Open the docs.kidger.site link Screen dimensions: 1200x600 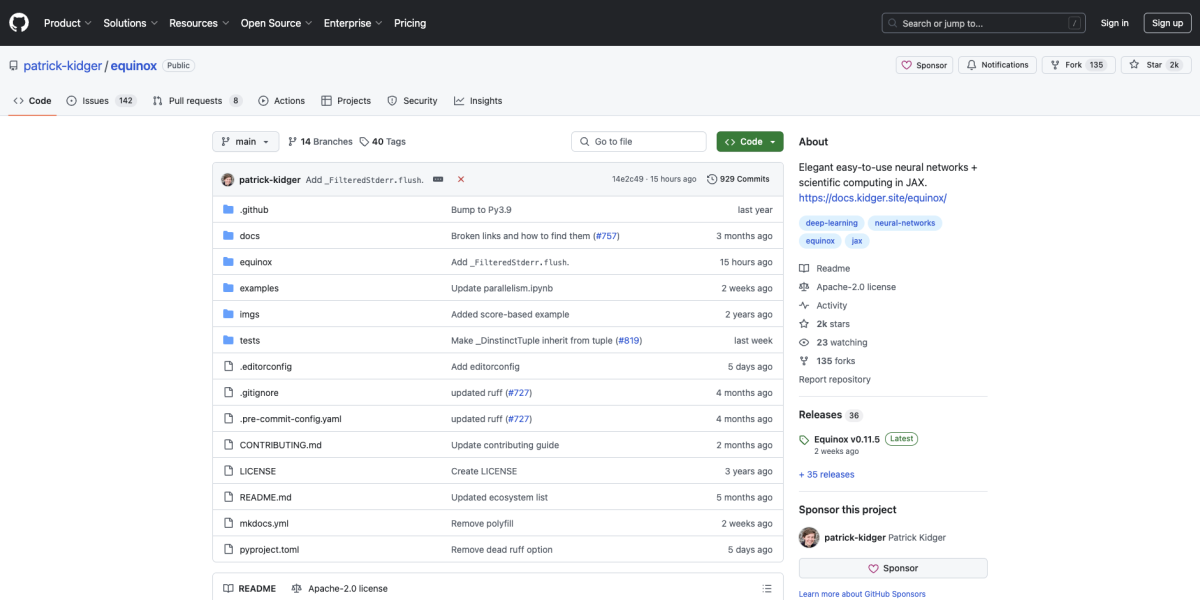coord(872,198)
